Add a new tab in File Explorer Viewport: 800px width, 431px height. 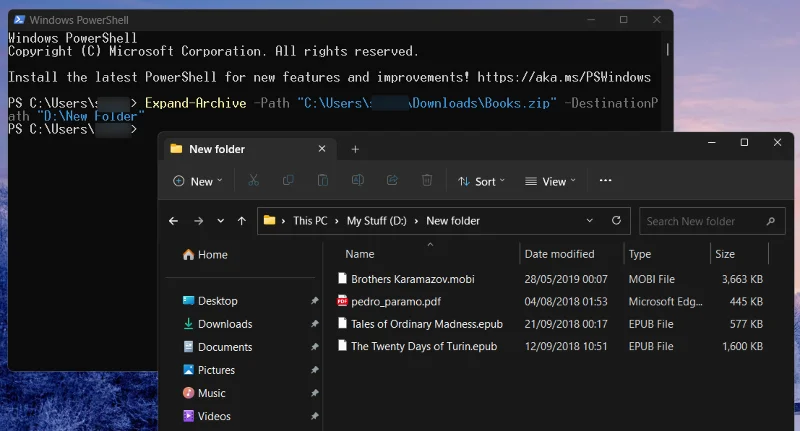(x=355, y=149)
